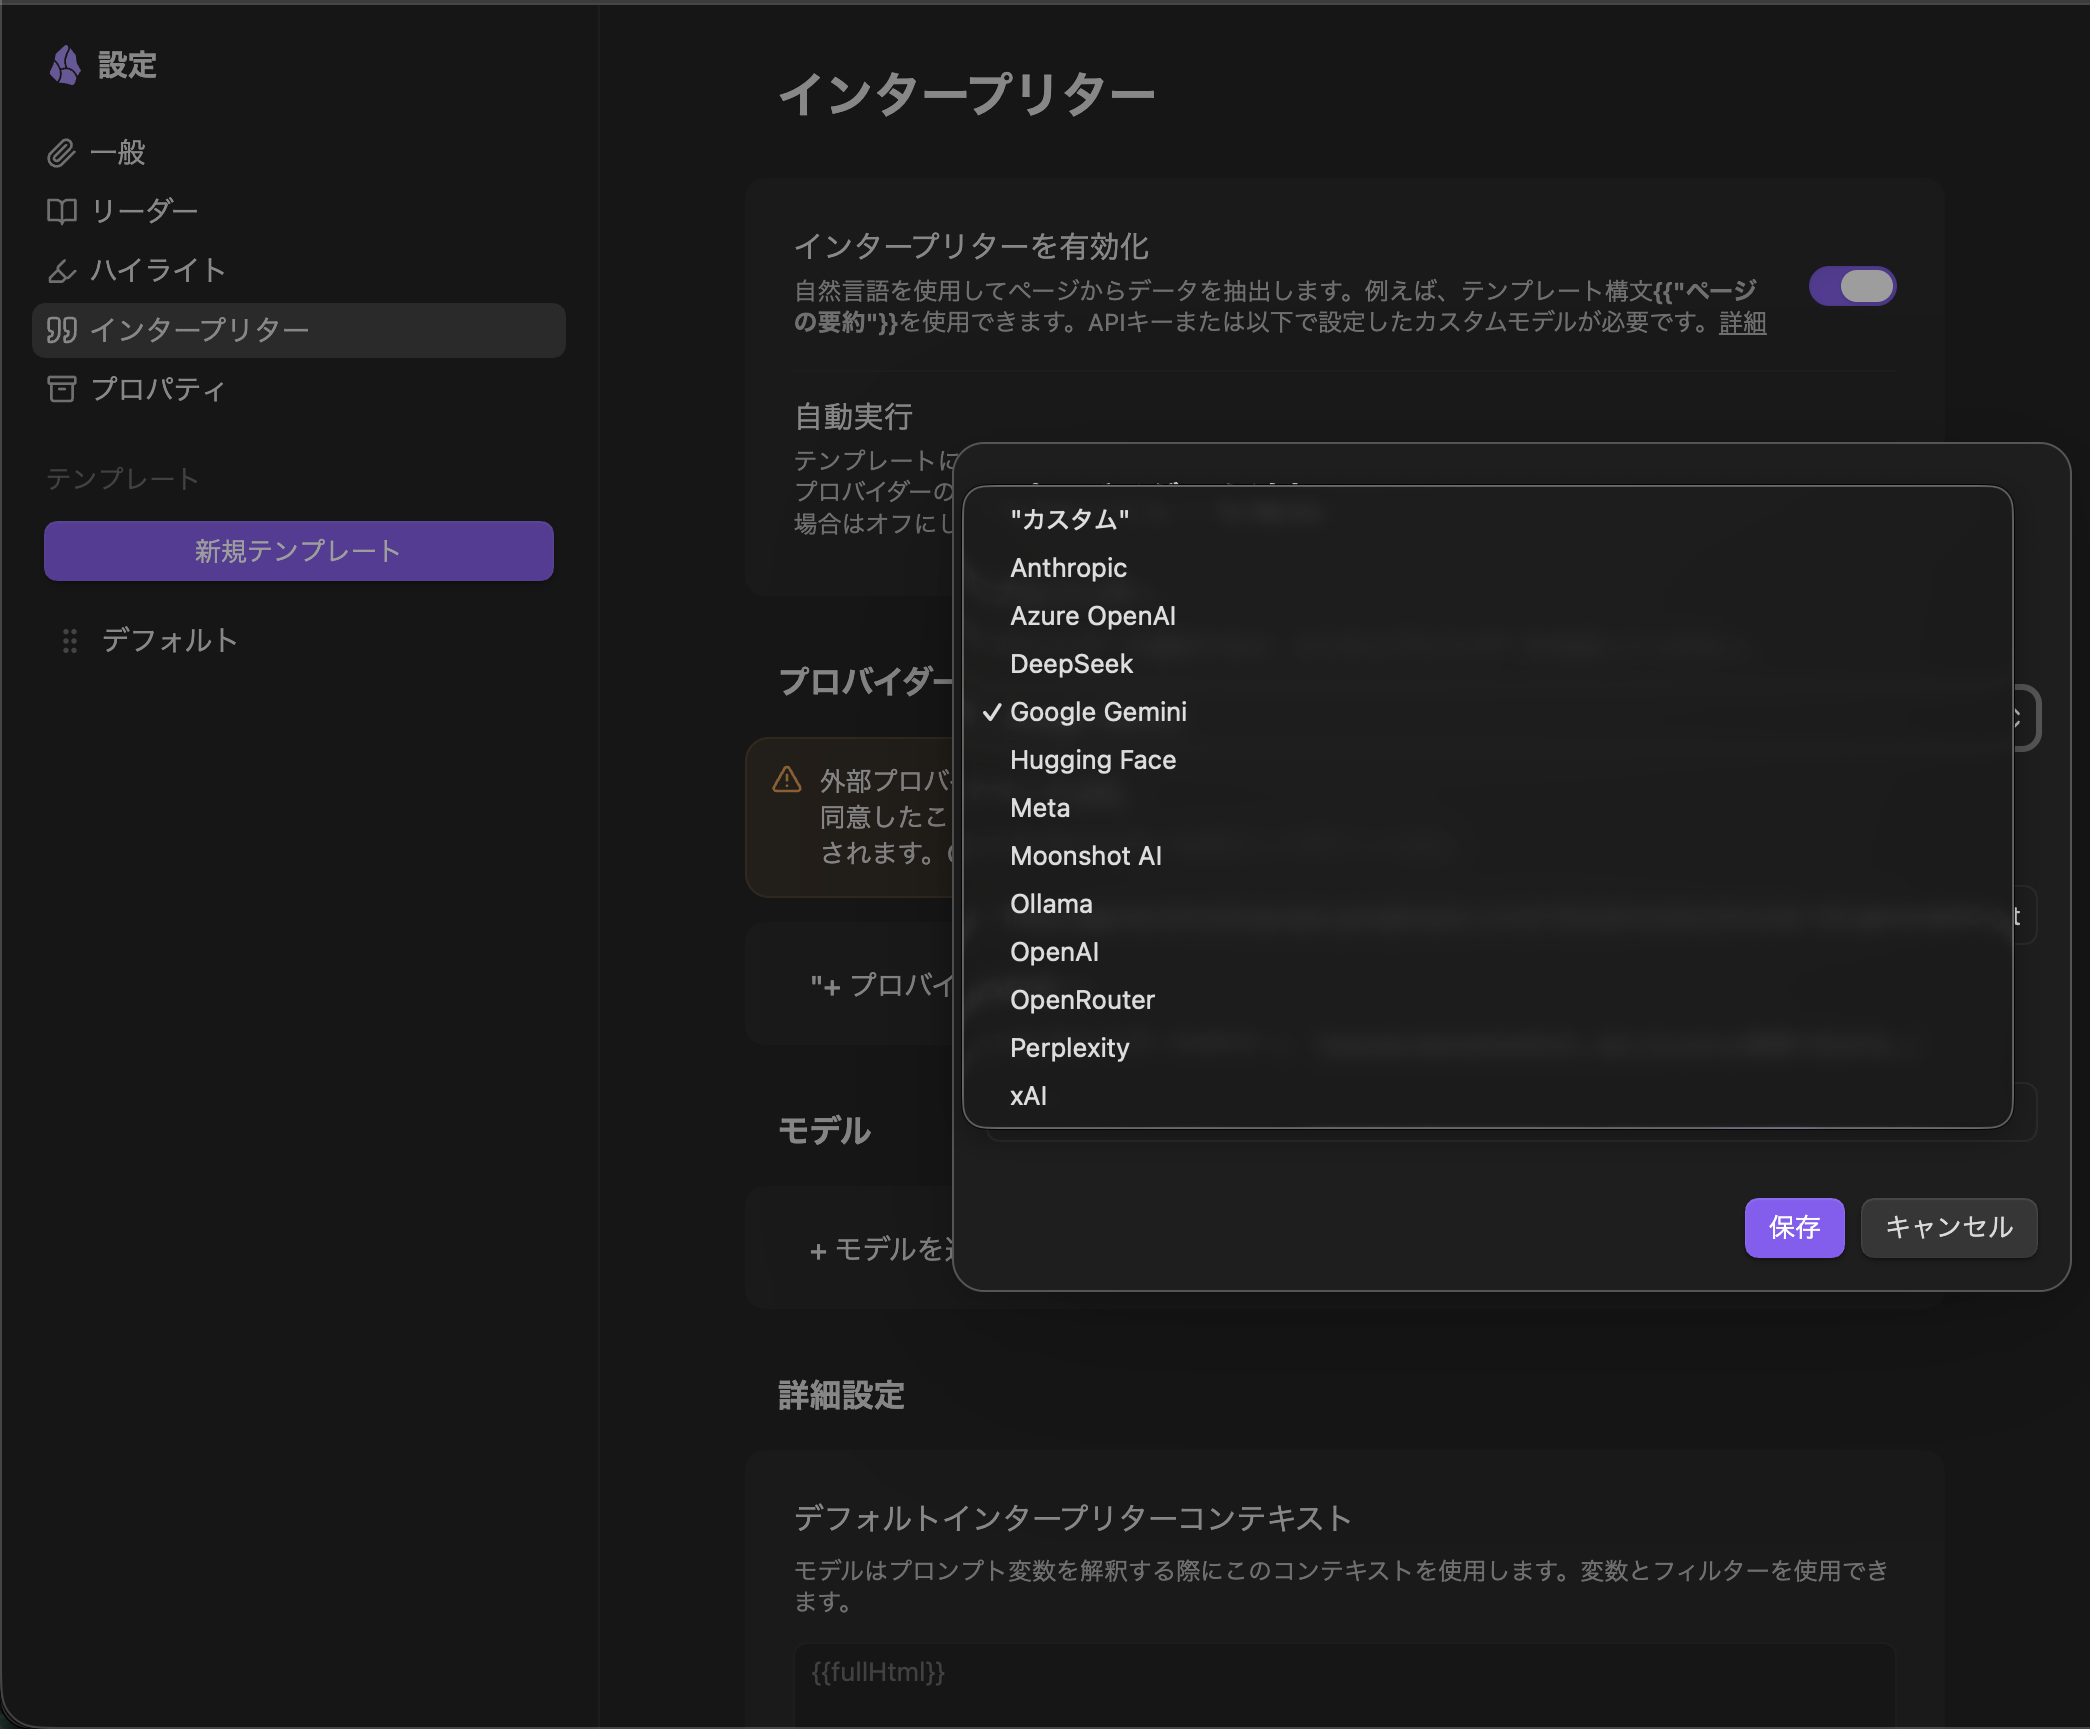Select Perplexity from the provider list
The image size is (2090, 1729).
click(1487, 1048)
